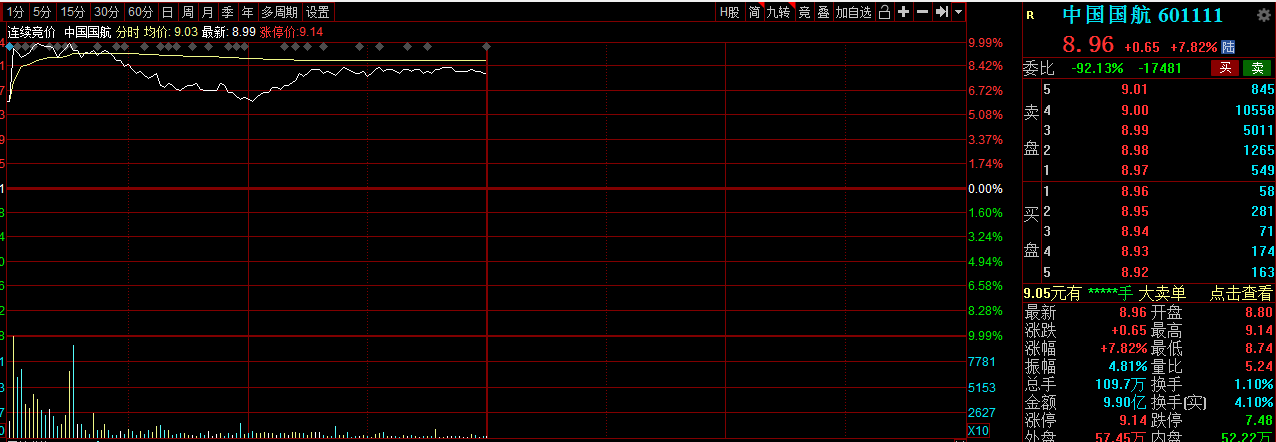
Task: Click the green 卖 sell button
Action: click(x=1257, y=68)
